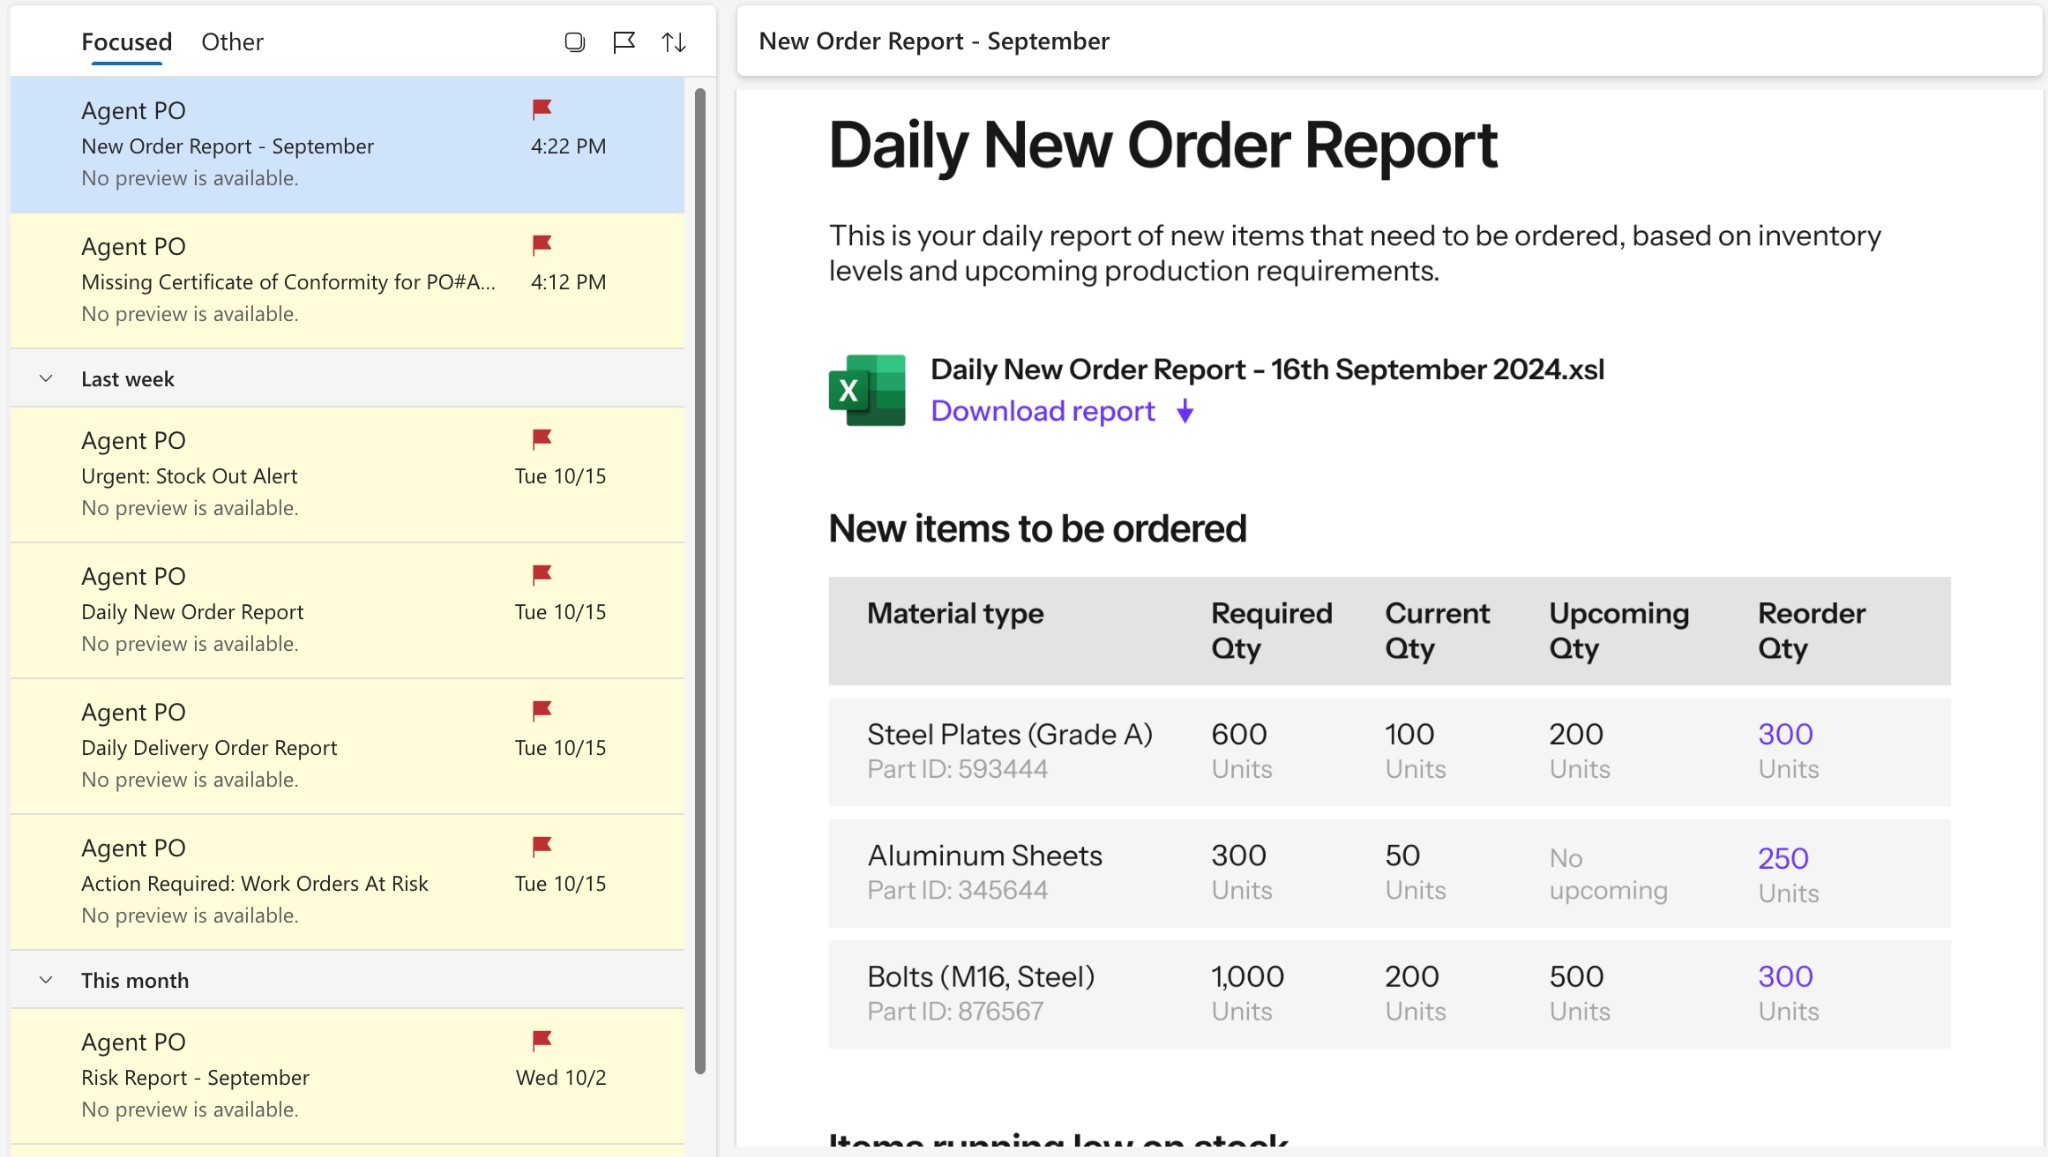This screenshot has height=1157, width=2048.
Task: Click the Excel file attachment icon
Action: [x=867, y=390]
